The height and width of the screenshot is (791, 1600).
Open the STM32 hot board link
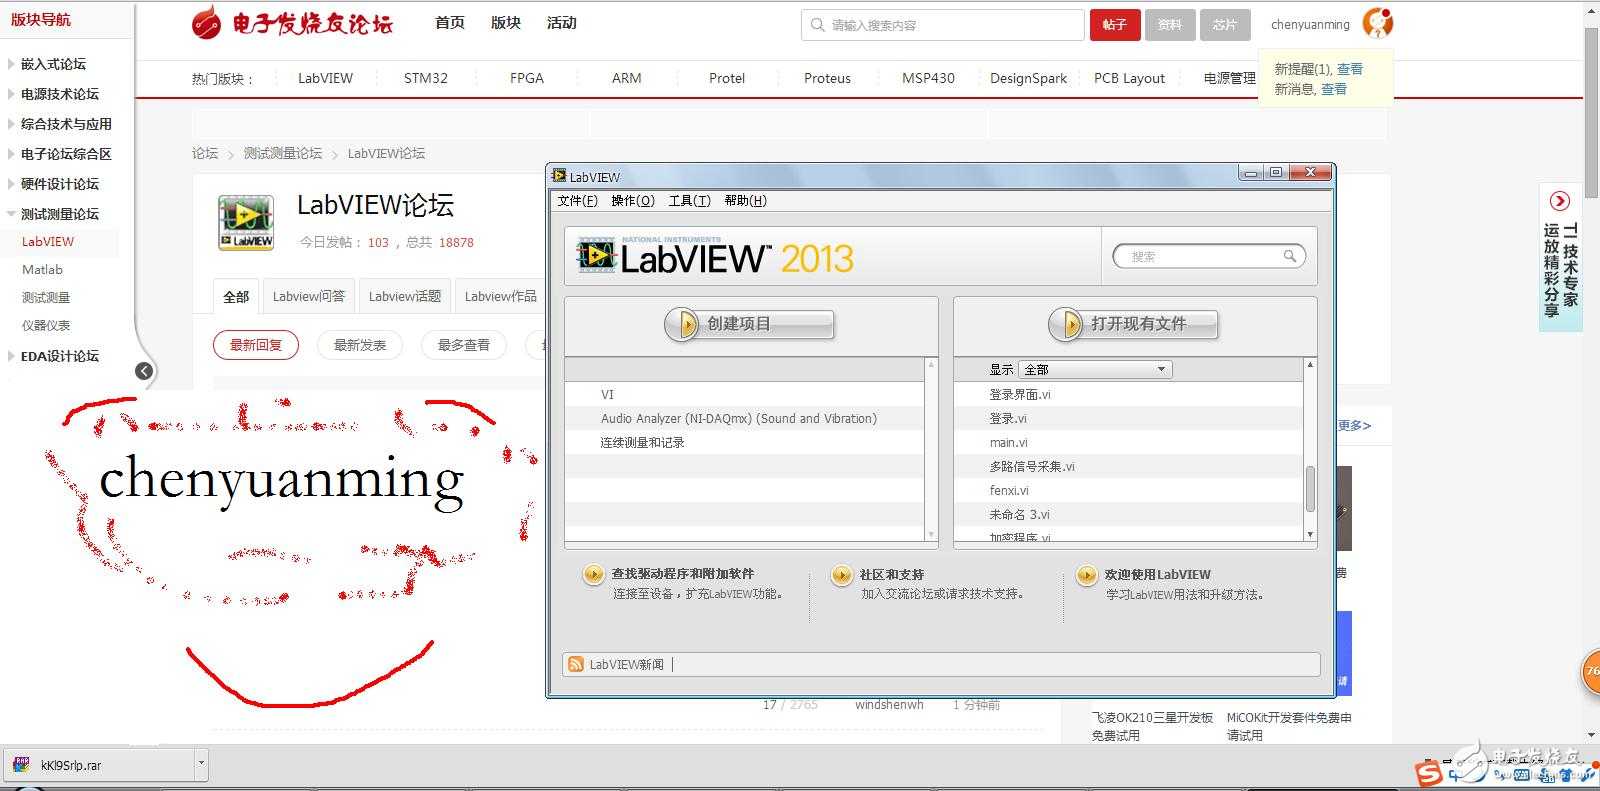pos(426,78)
